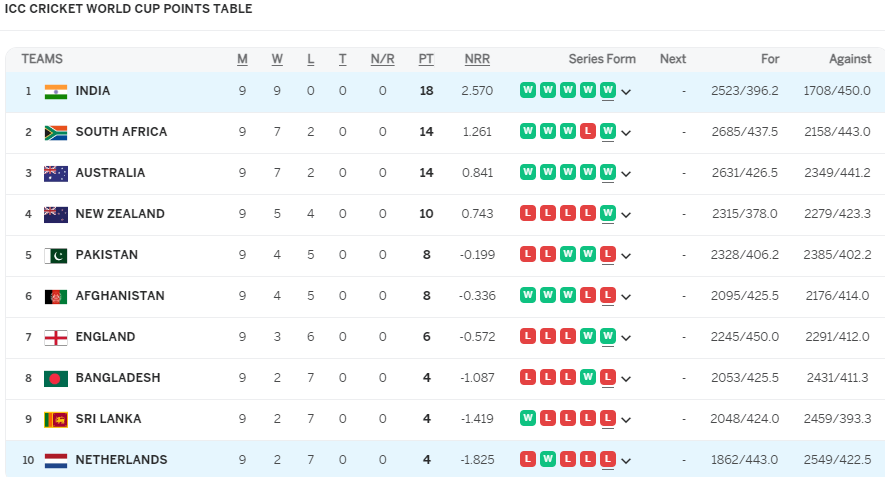Expand New Zealand's series form chevron
885x477 pixels.
click(x=626, y=215)
